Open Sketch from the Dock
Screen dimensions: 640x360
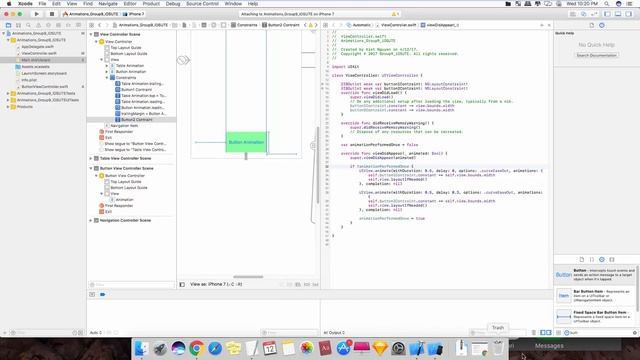(380, 348)
